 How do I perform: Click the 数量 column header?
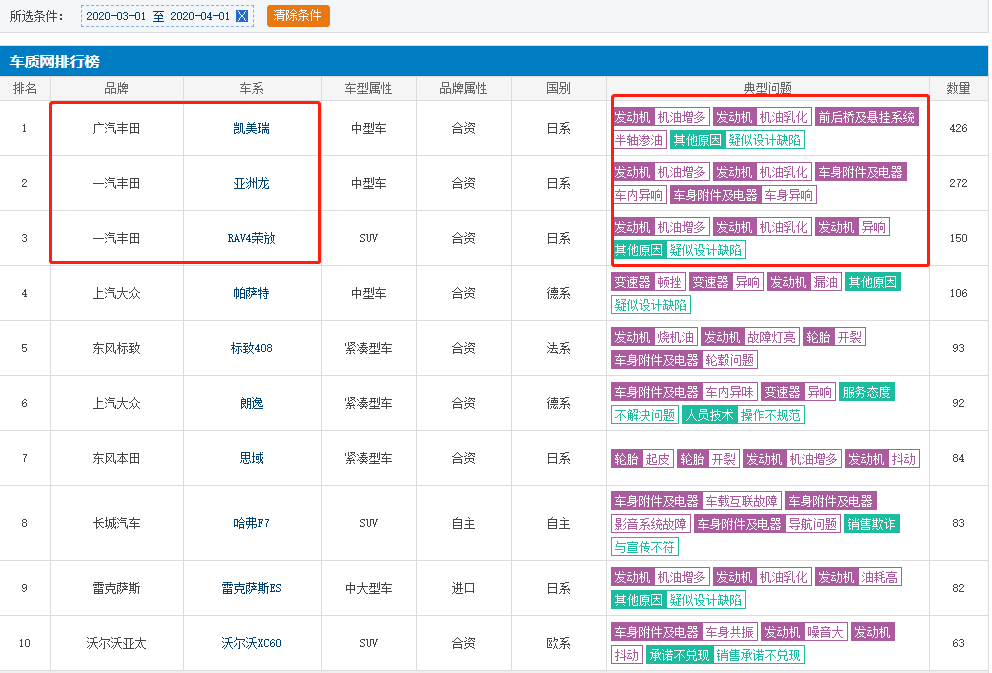[x=958, y=89]
